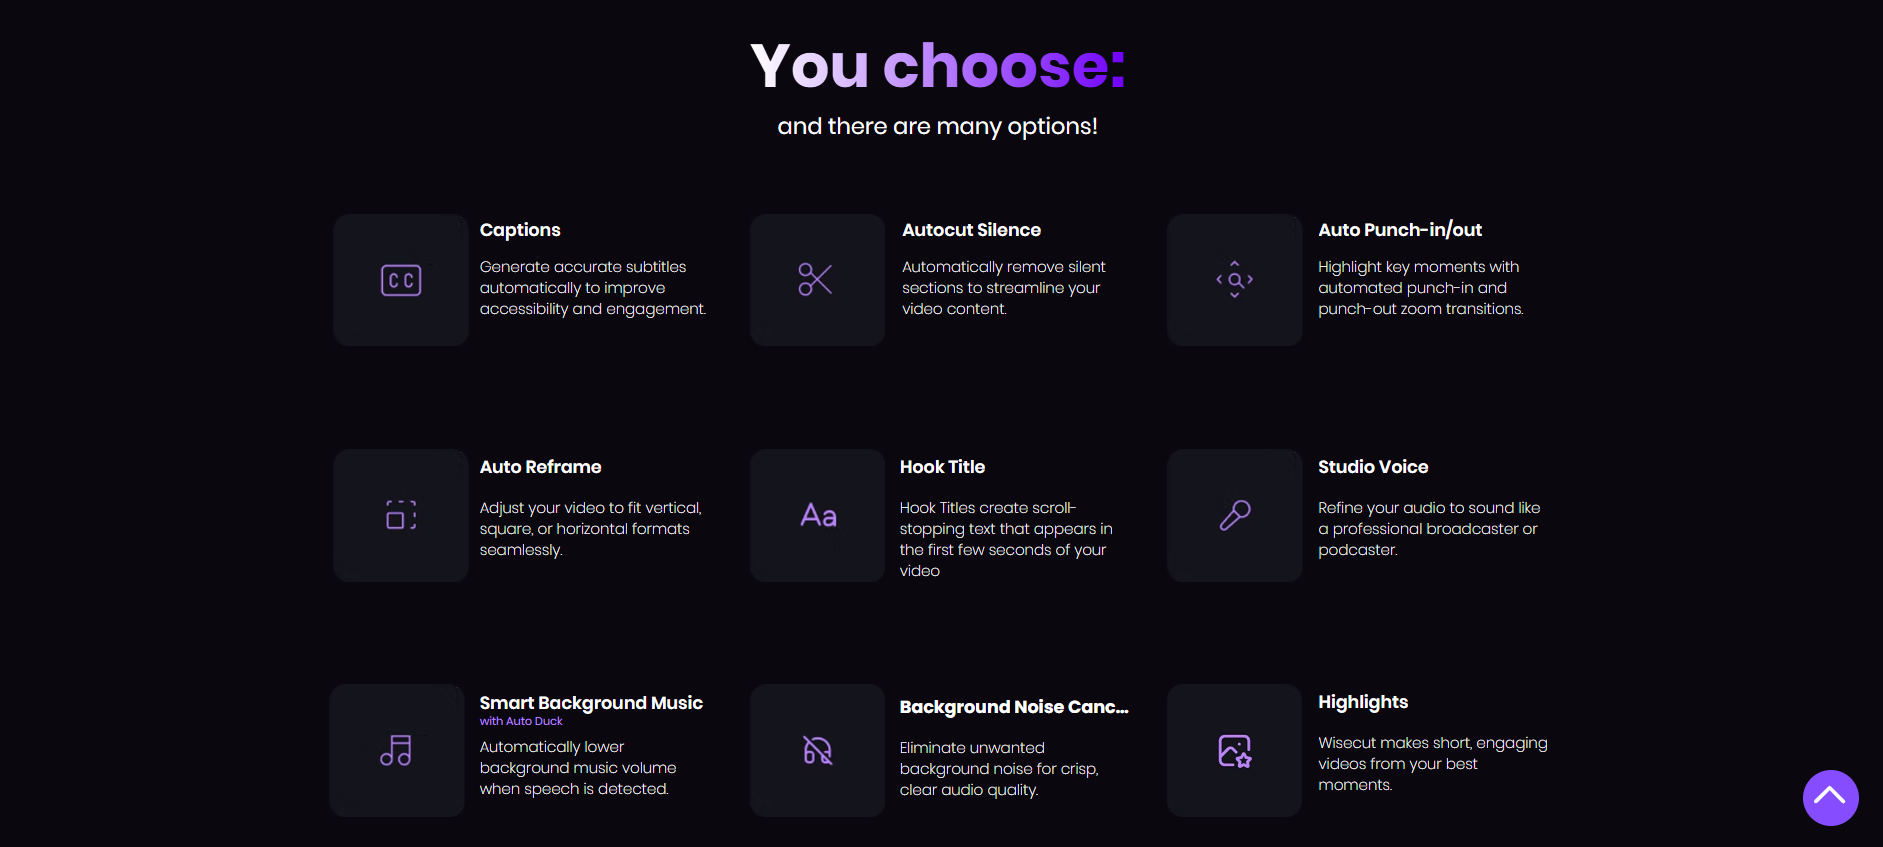1883x847 pixels.
Task: Open the Captions feature heading
Action: [520, 230]
